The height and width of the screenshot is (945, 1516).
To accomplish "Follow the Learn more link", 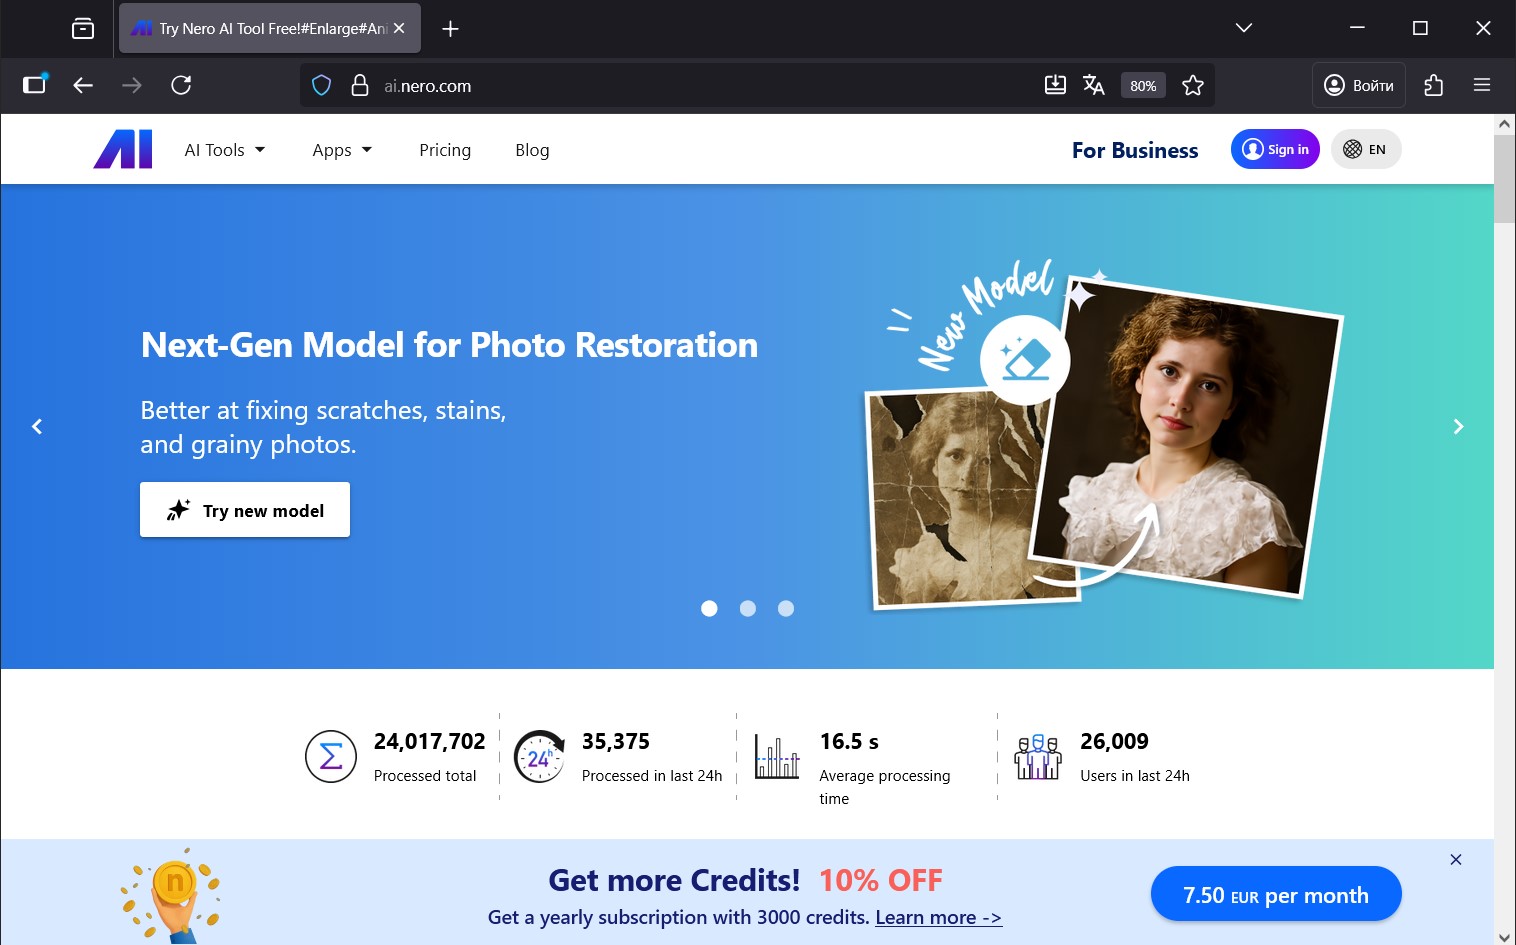I will (x=938, y=917).
